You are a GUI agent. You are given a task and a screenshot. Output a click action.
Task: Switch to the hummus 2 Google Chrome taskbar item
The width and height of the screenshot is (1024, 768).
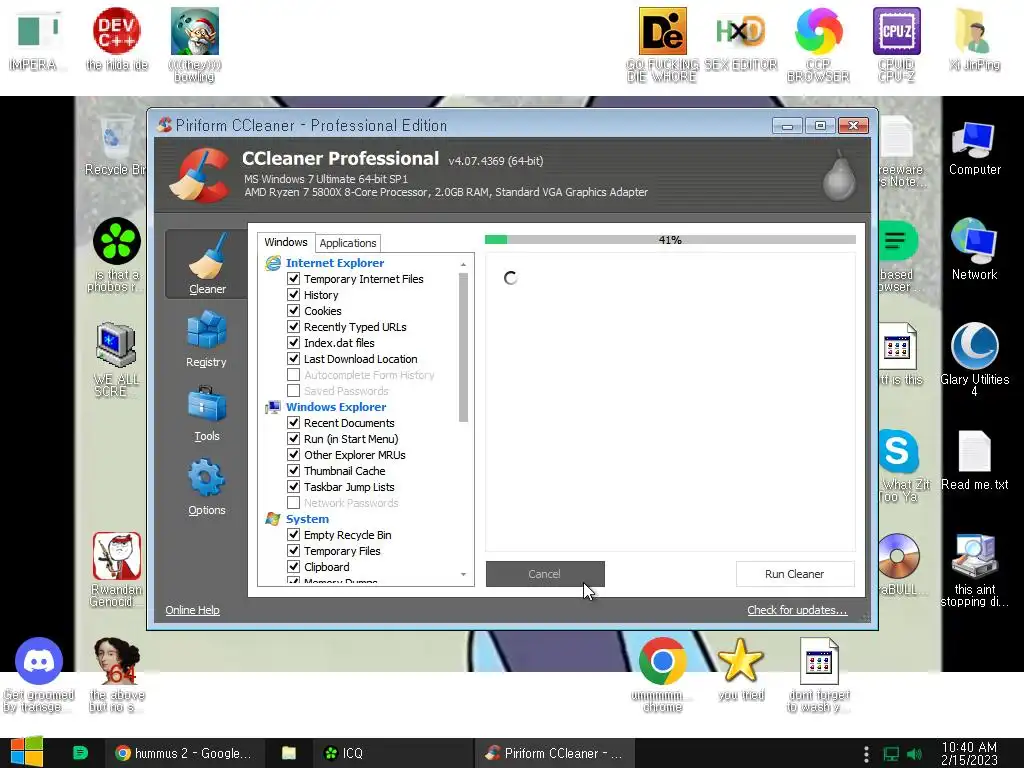184,753
